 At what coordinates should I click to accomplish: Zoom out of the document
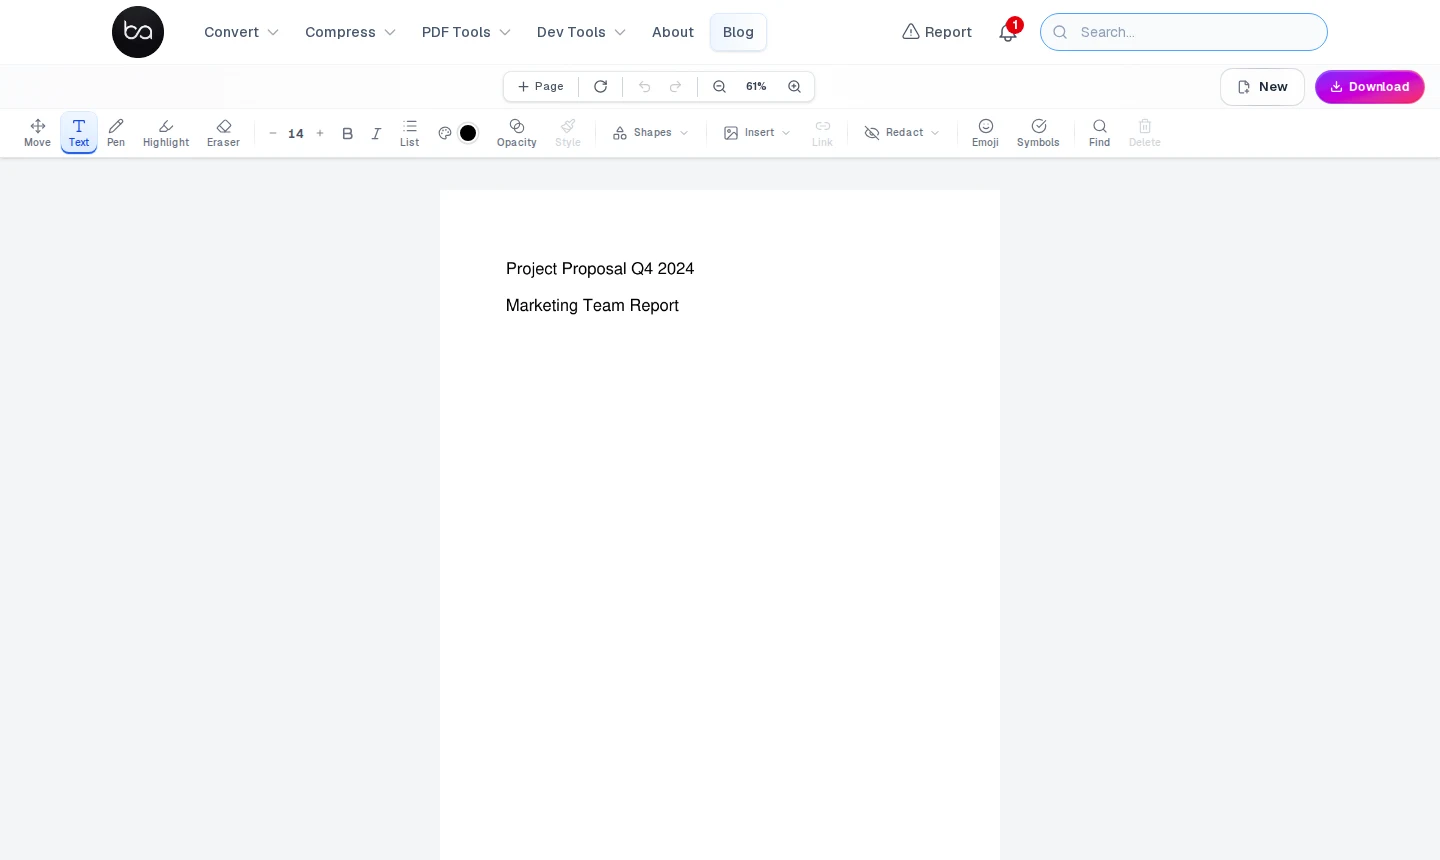point(720,87)
